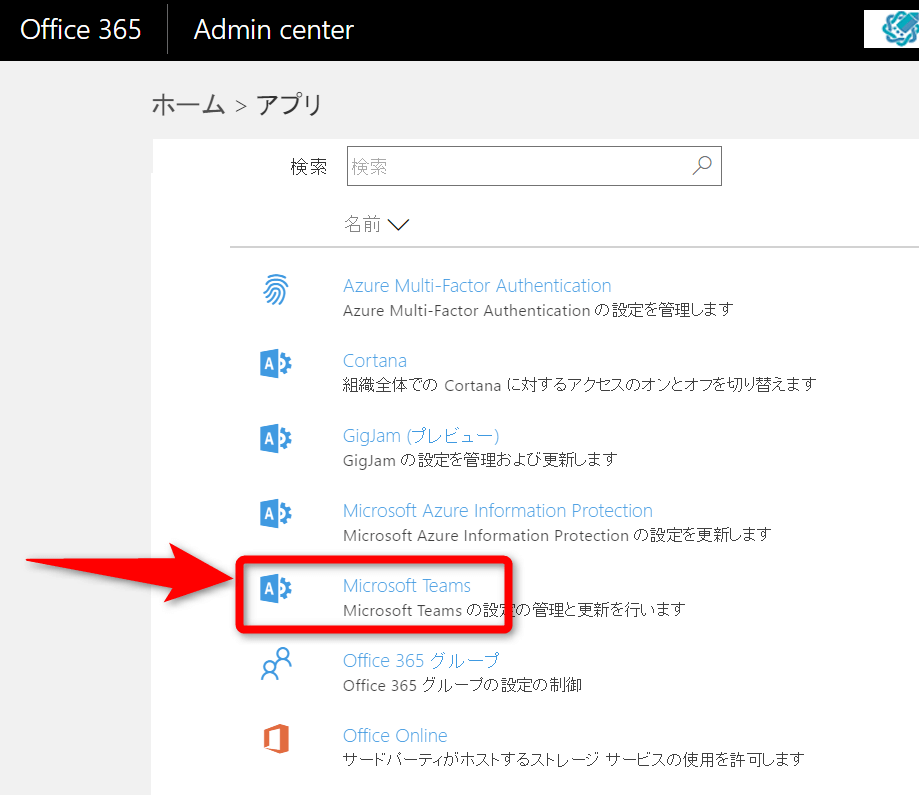Click the Cortana app settings icon
Image resolution: width=919 pixels, height=795 pixels.
click(x=275, y=364)
